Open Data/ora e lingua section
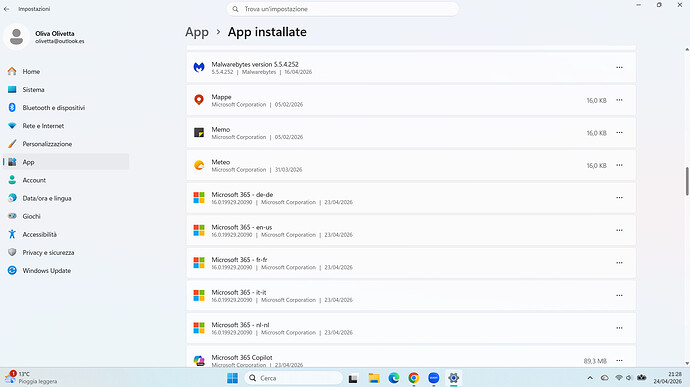Image resolution: width=690 pixels, height=387 pixels. tap(66, 198)
